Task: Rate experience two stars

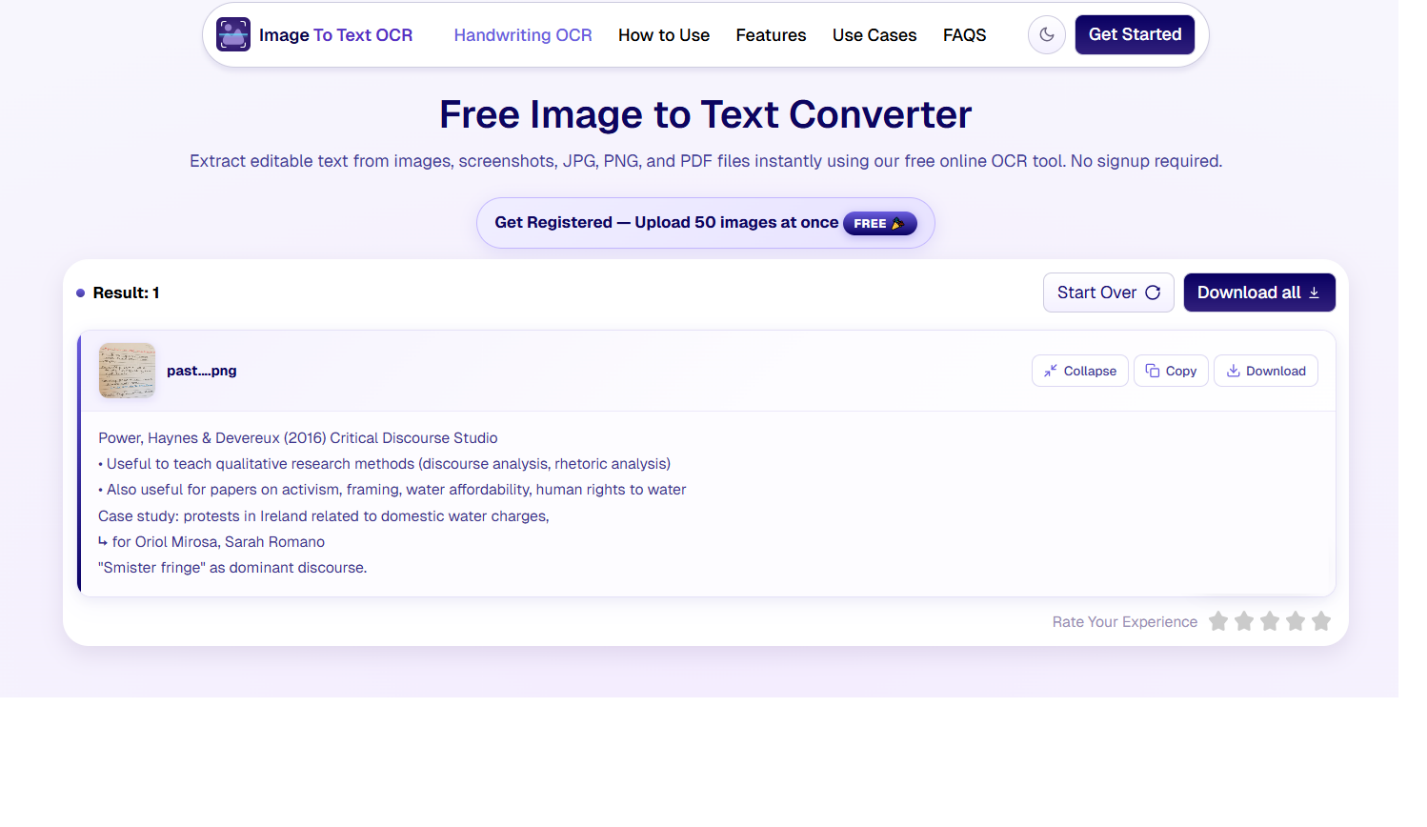Action: point(1244,622)
